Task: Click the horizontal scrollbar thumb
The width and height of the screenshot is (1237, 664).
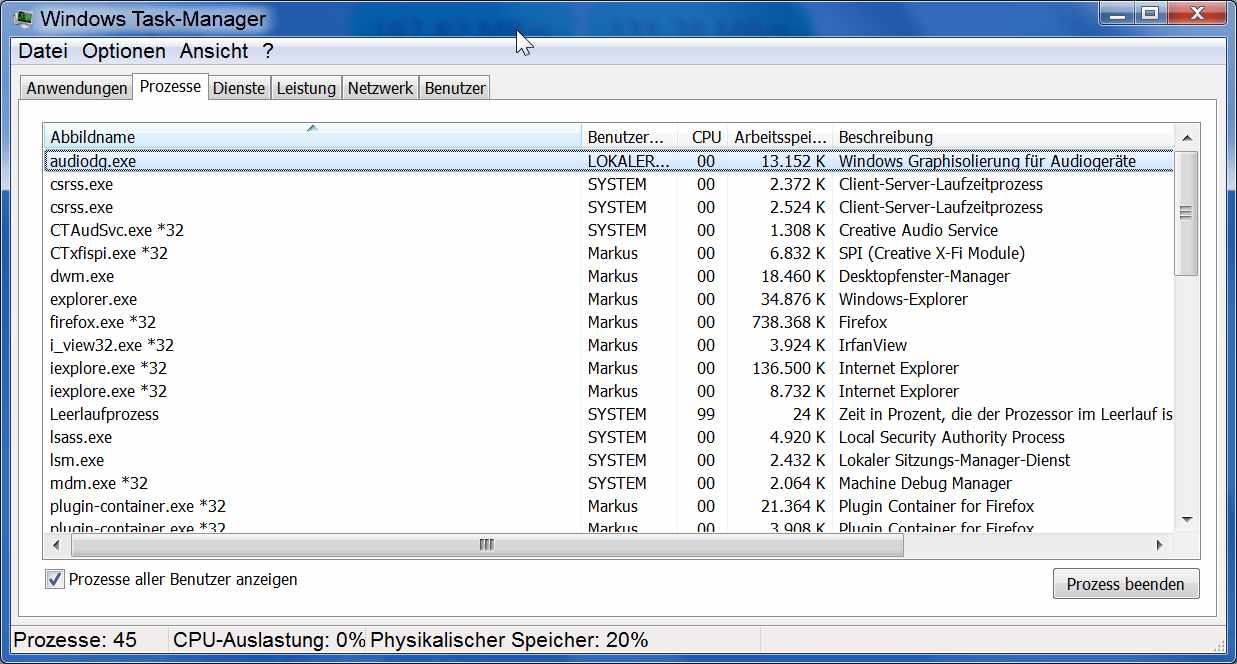Action: (487, 545)
